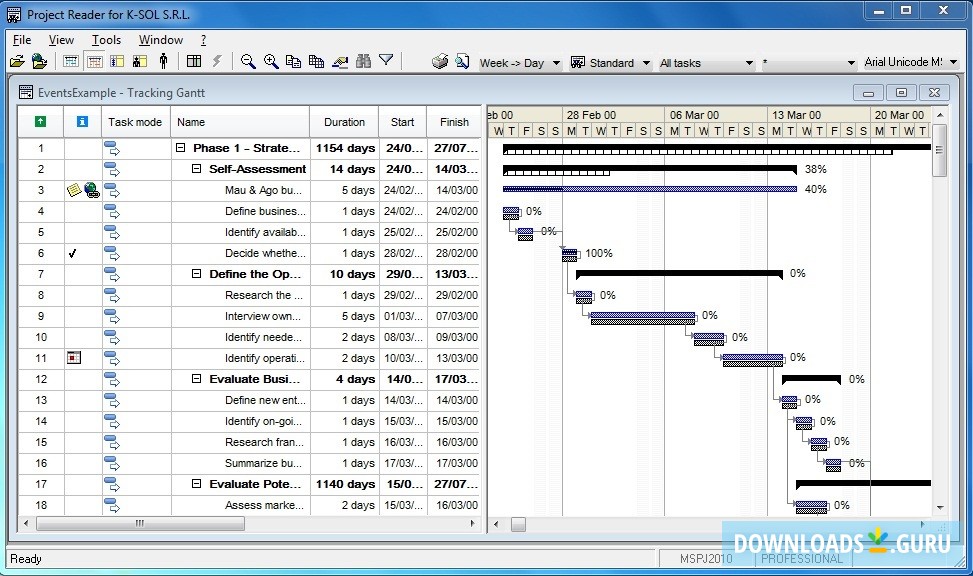
Task: Open the Tools menu
Action: (x=106, y=39)
